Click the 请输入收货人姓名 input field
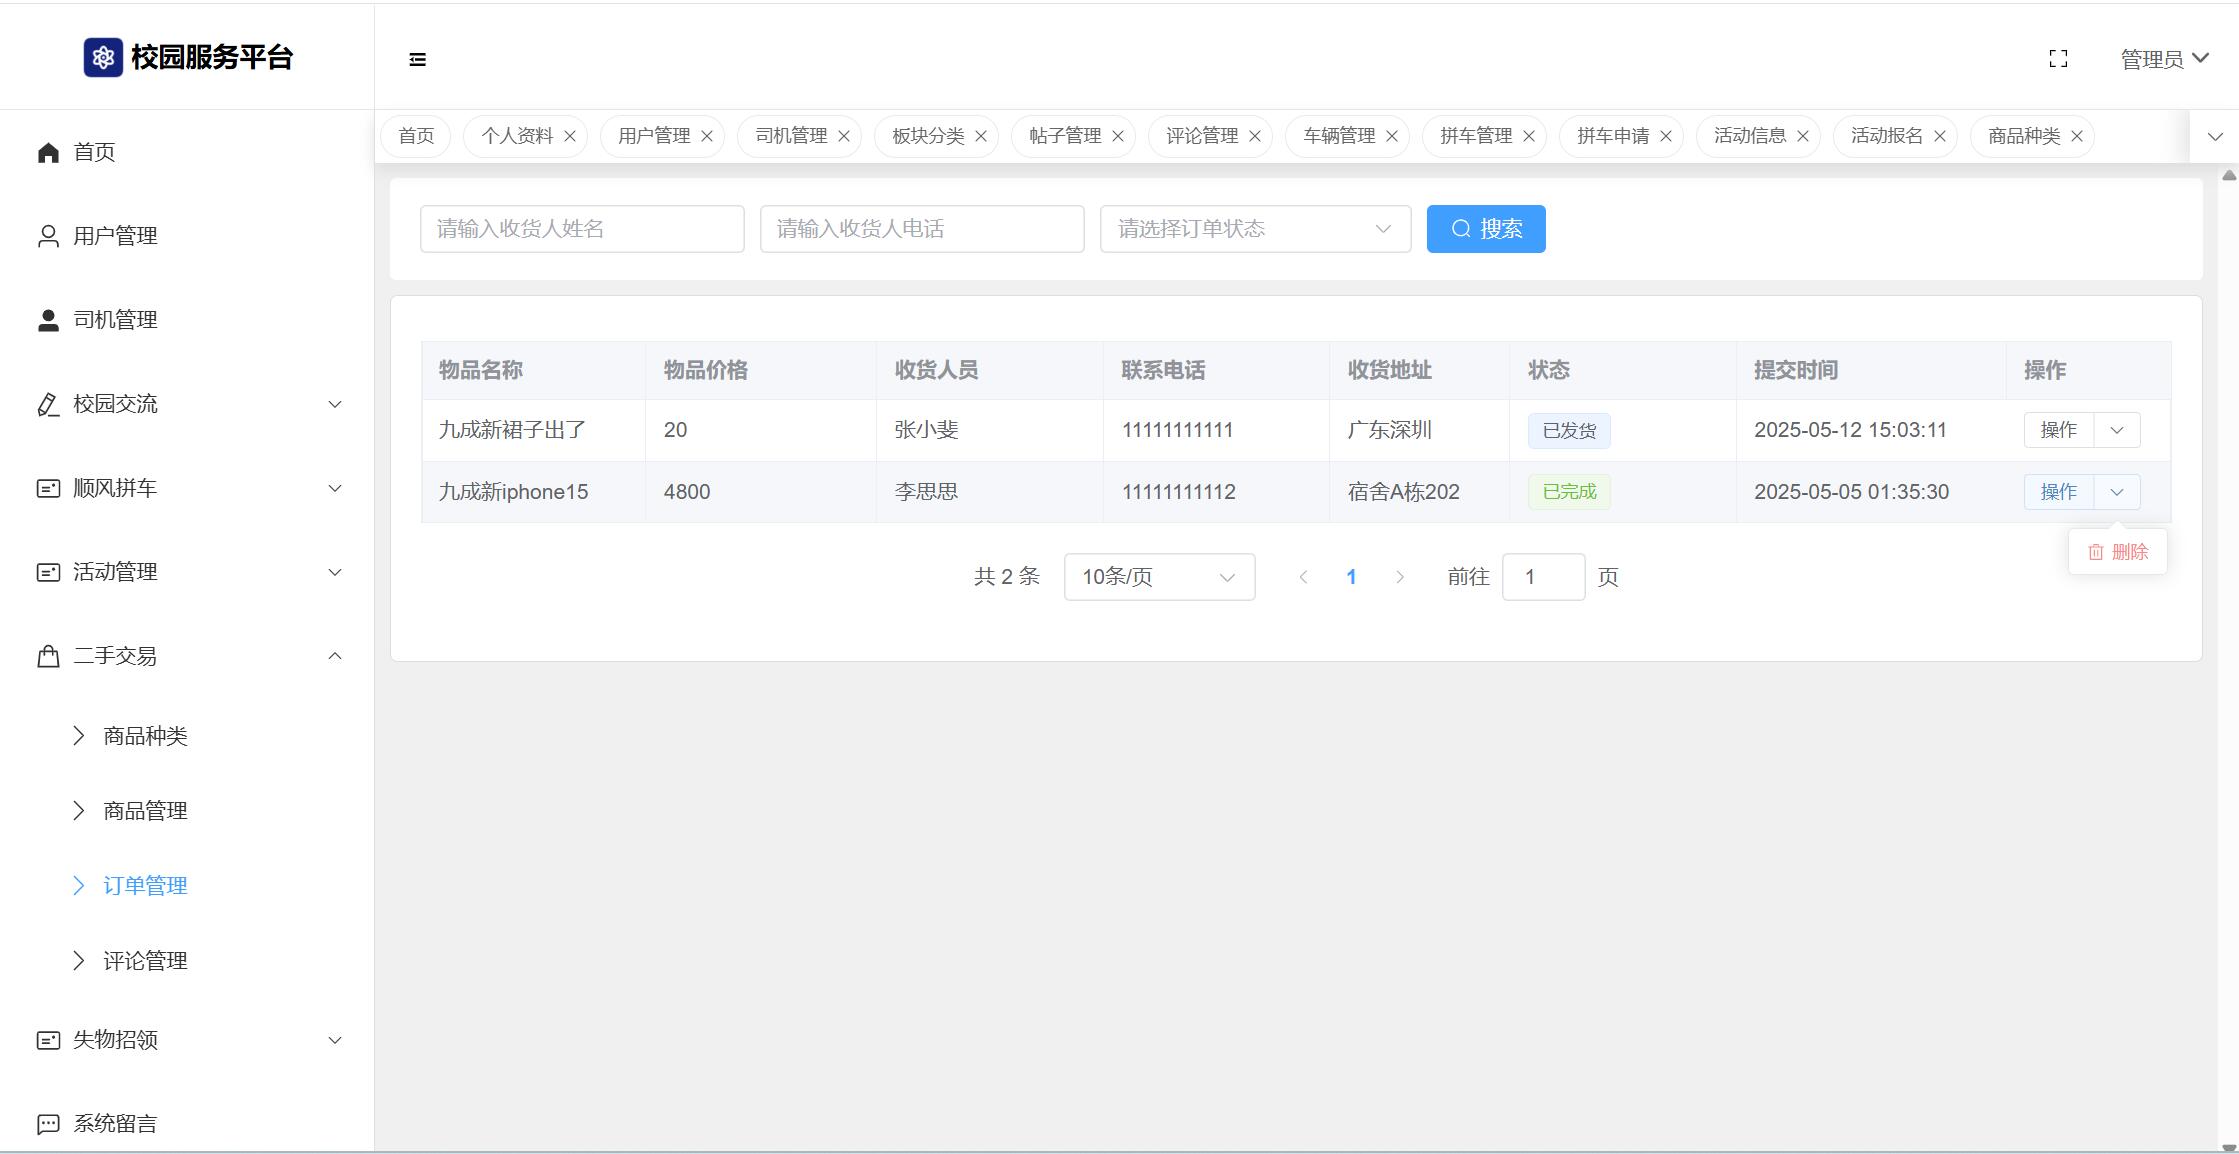The image size is (2239, 1154). coord(581,229)
